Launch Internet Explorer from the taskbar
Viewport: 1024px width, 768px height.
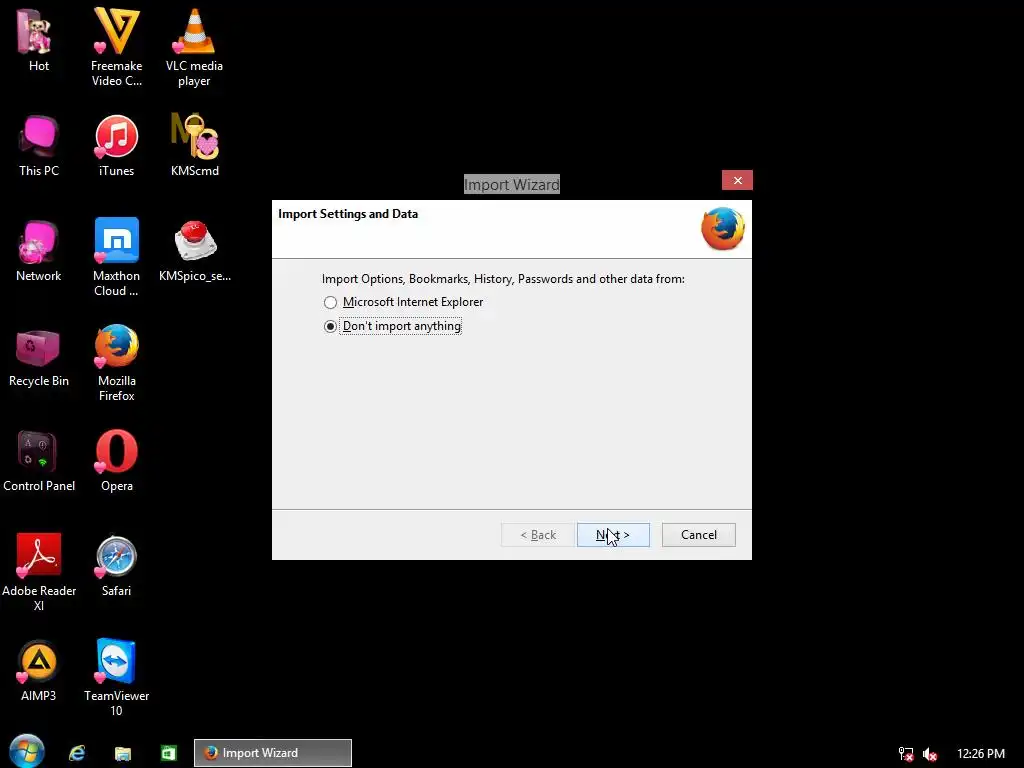pyautogui.click(x=77, y=753)
